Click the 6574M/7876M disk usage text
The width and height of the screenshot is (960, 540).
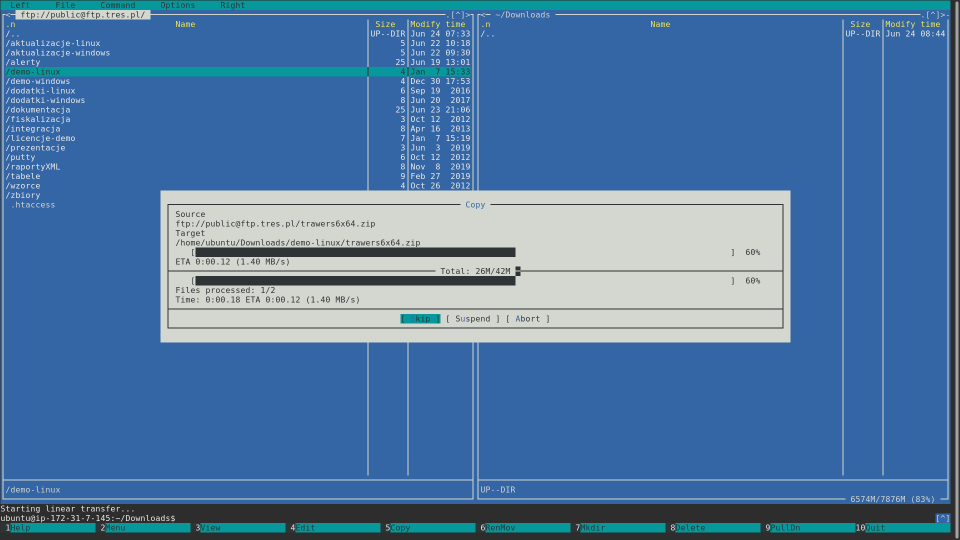point(892,500)
